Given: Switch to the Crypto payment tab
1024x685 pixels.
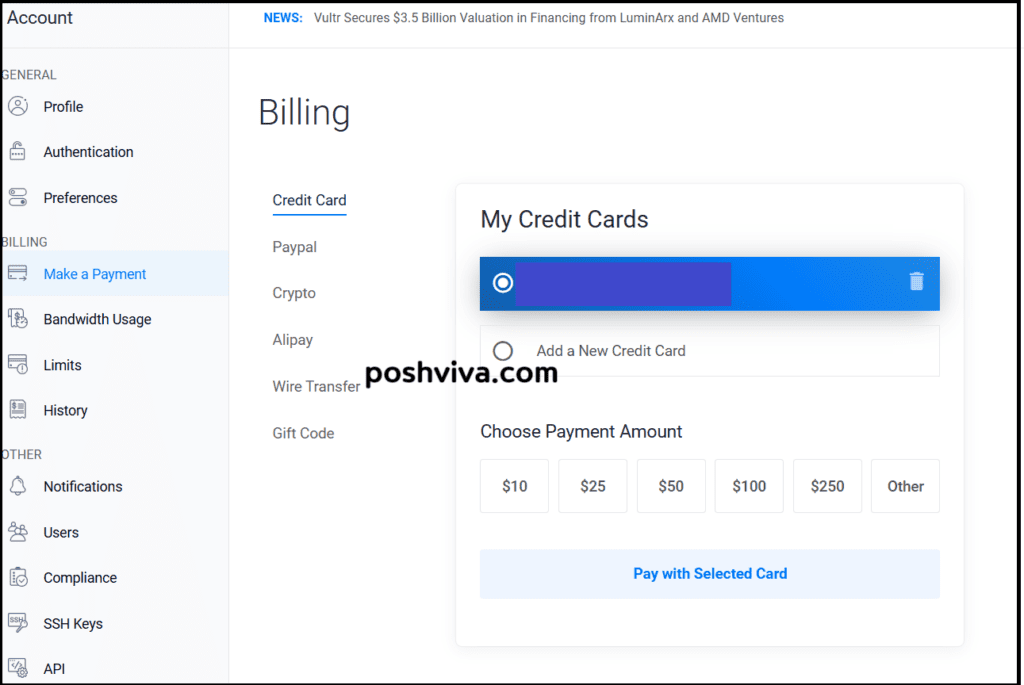Looking at the screenshot, I should click(294, 293).
